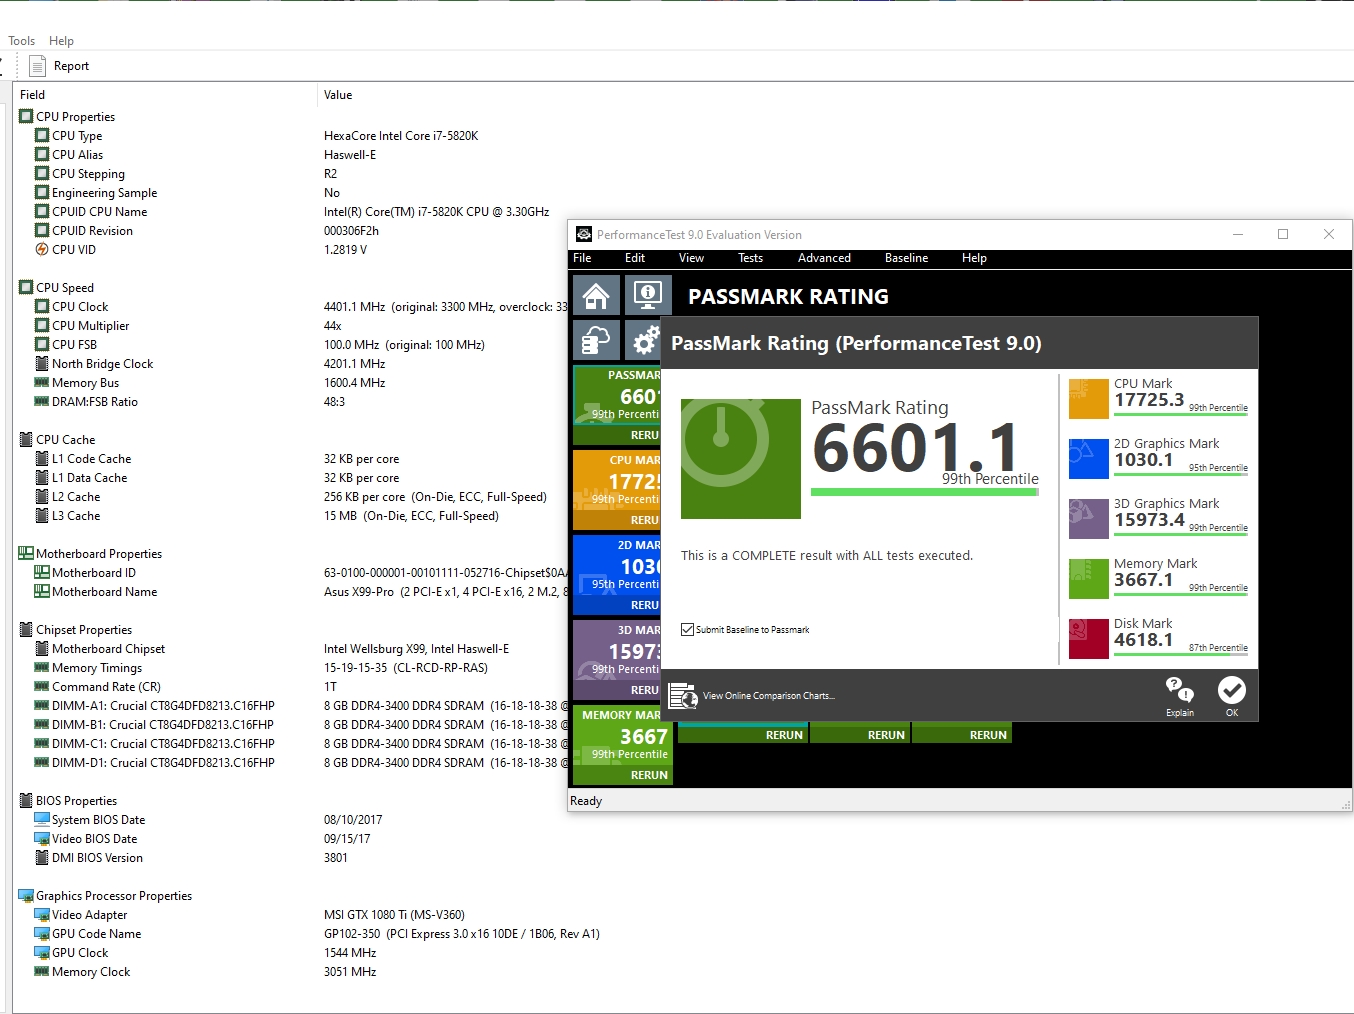
Task: Open the cloud baseline management icon
Action: [x=596, y=340]
